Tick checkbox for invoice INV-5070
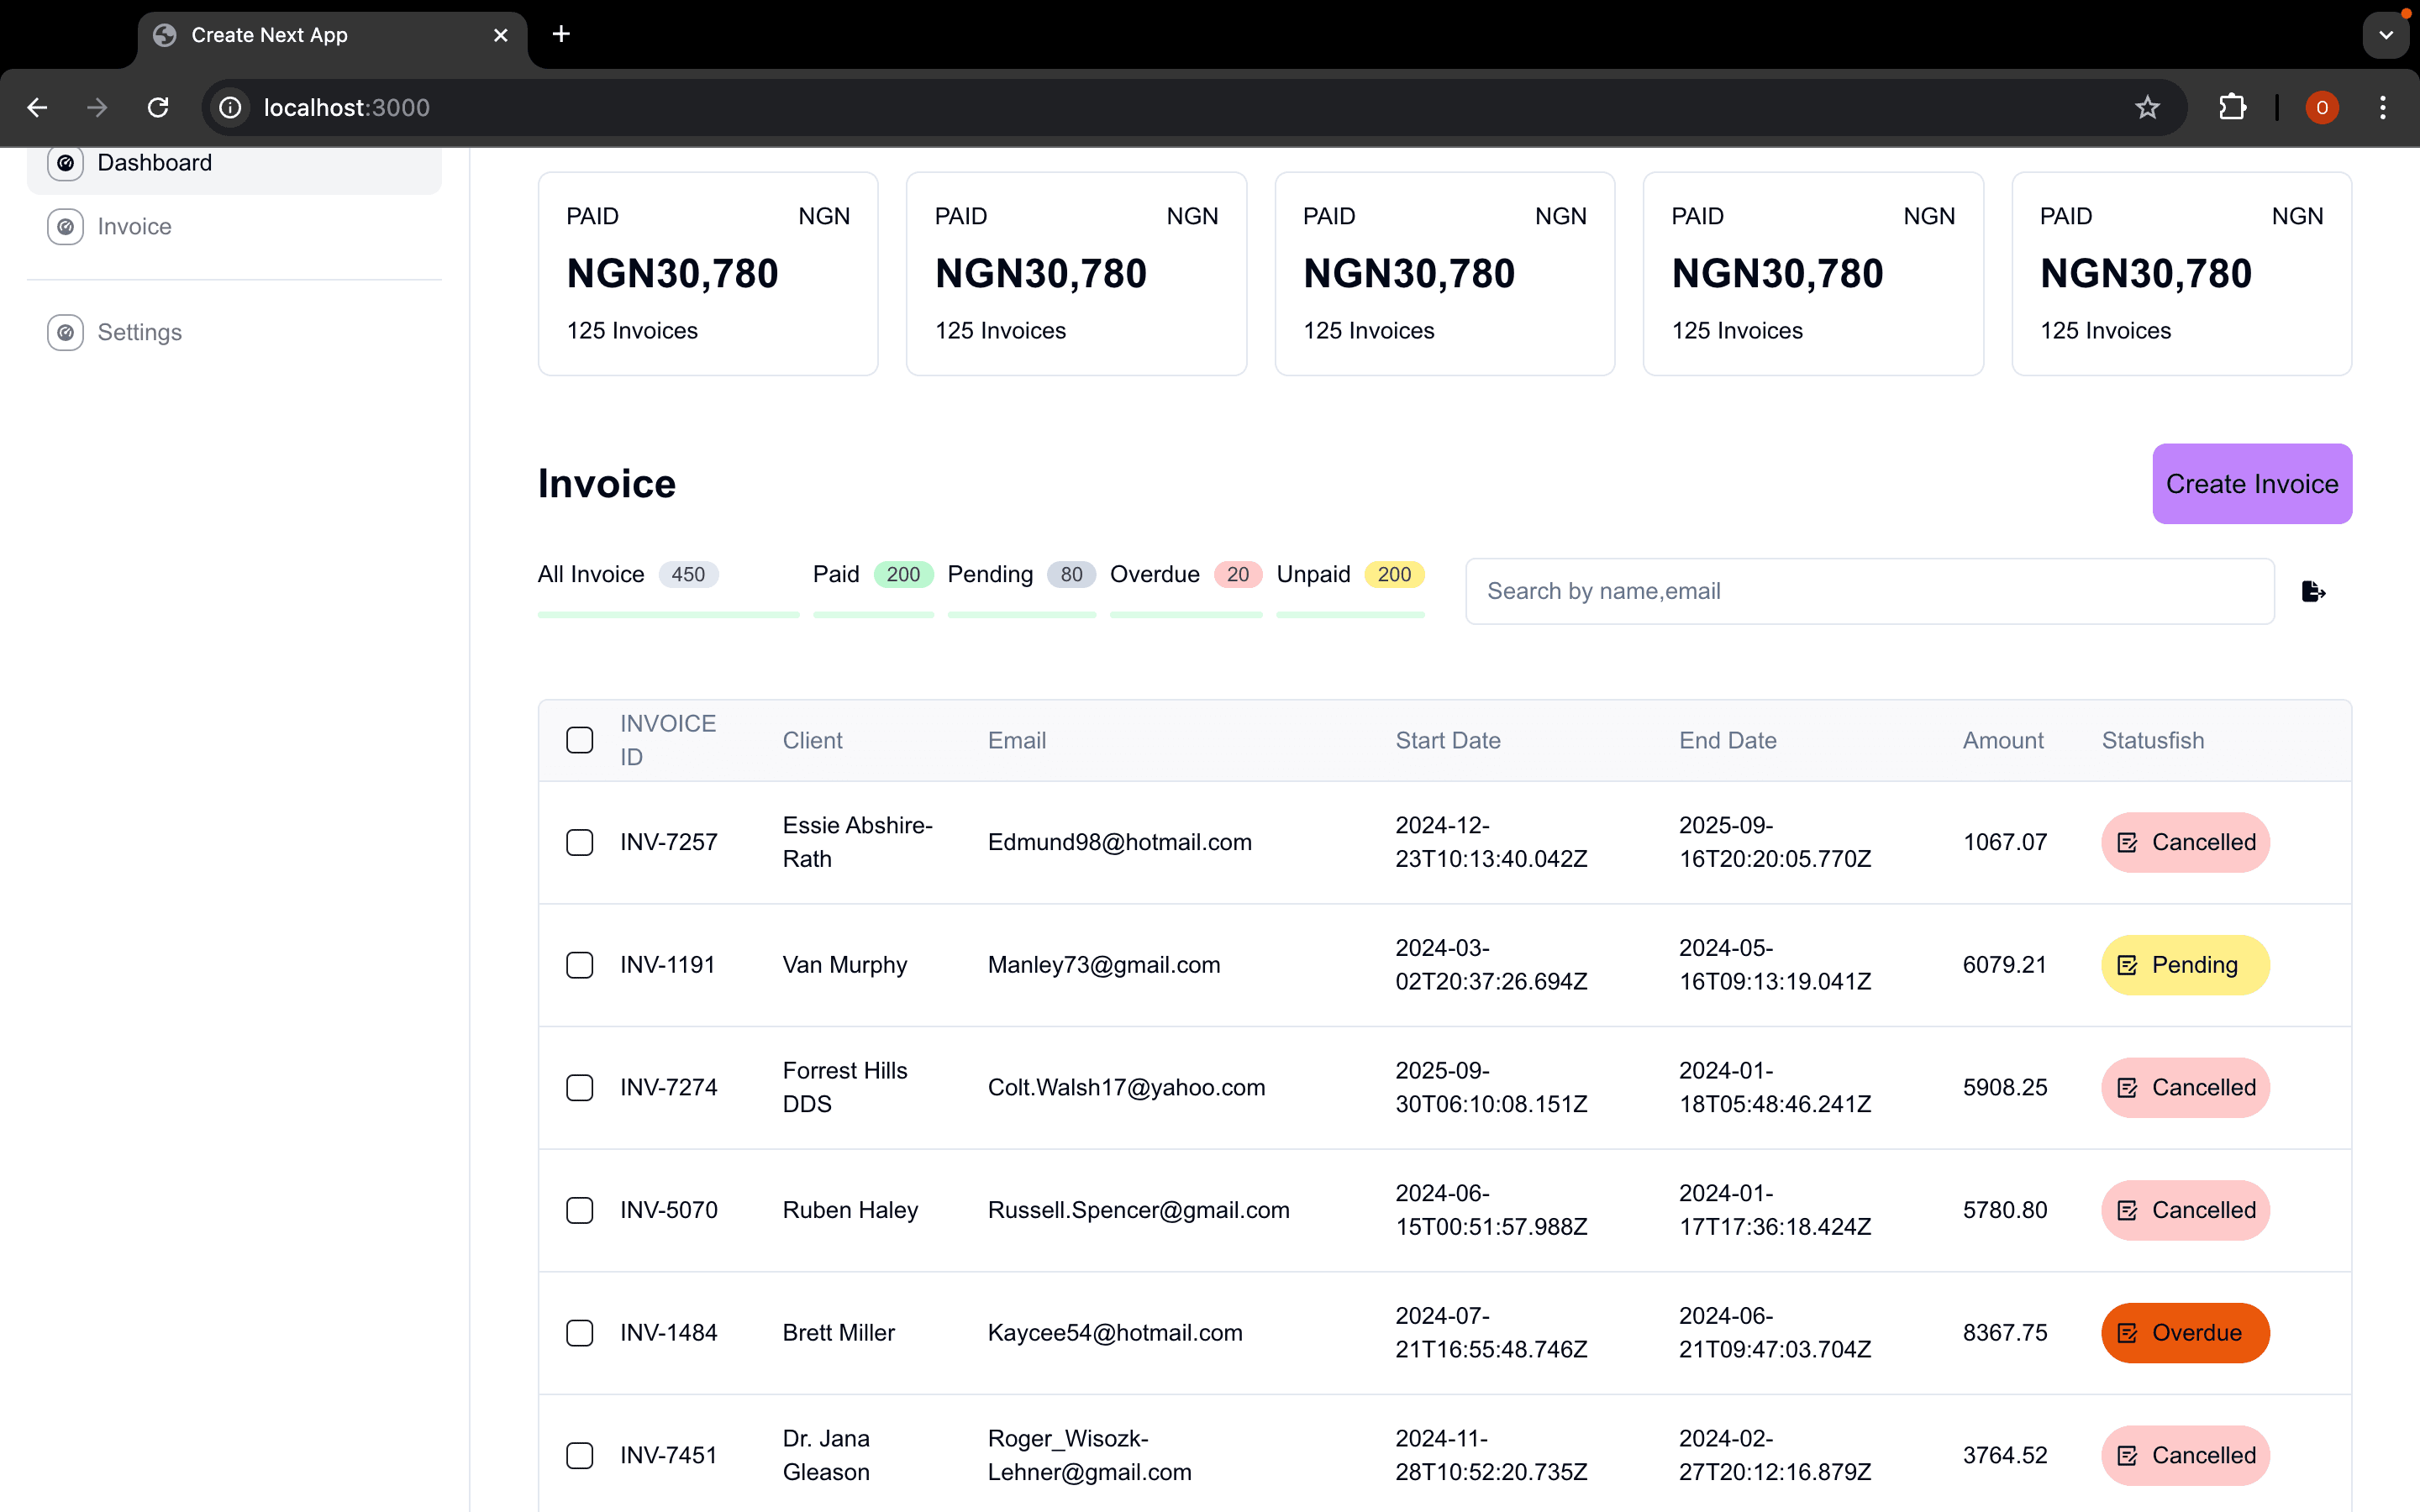This screenshot has height=1512, width=2420. (579, 1210)
